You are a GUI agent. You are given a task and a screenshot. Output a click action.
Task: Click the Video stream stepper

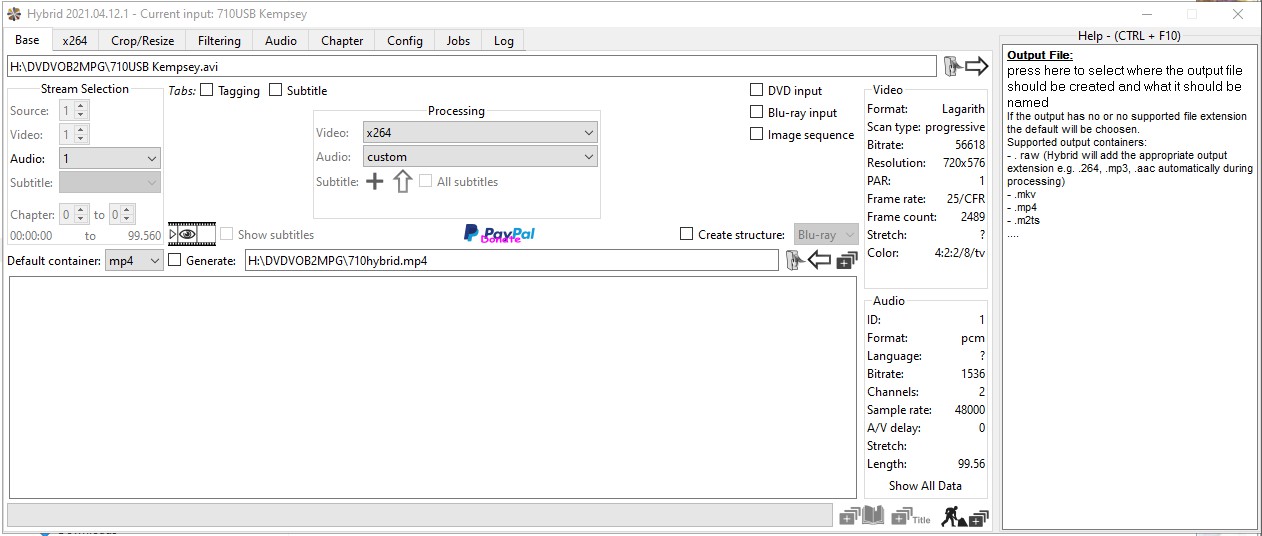74,134
